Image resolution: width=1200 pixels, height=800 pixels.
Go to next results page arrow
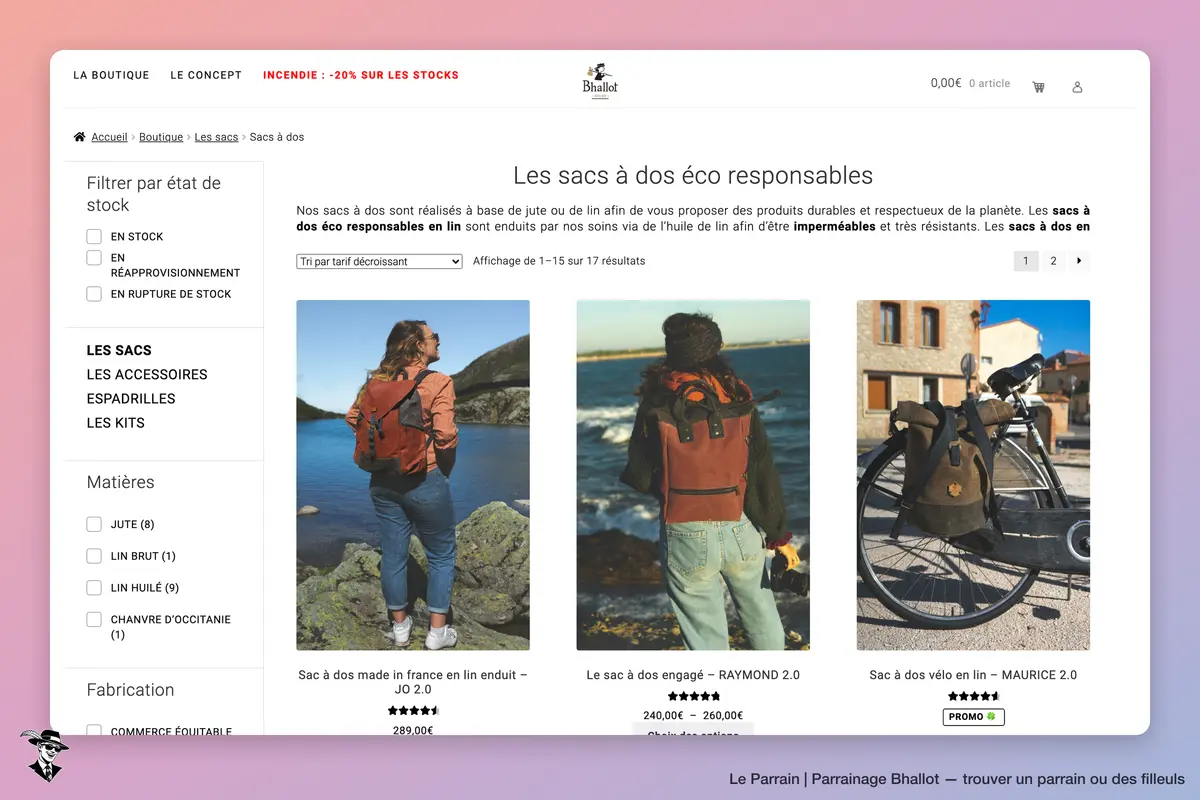click(1079, 261)
